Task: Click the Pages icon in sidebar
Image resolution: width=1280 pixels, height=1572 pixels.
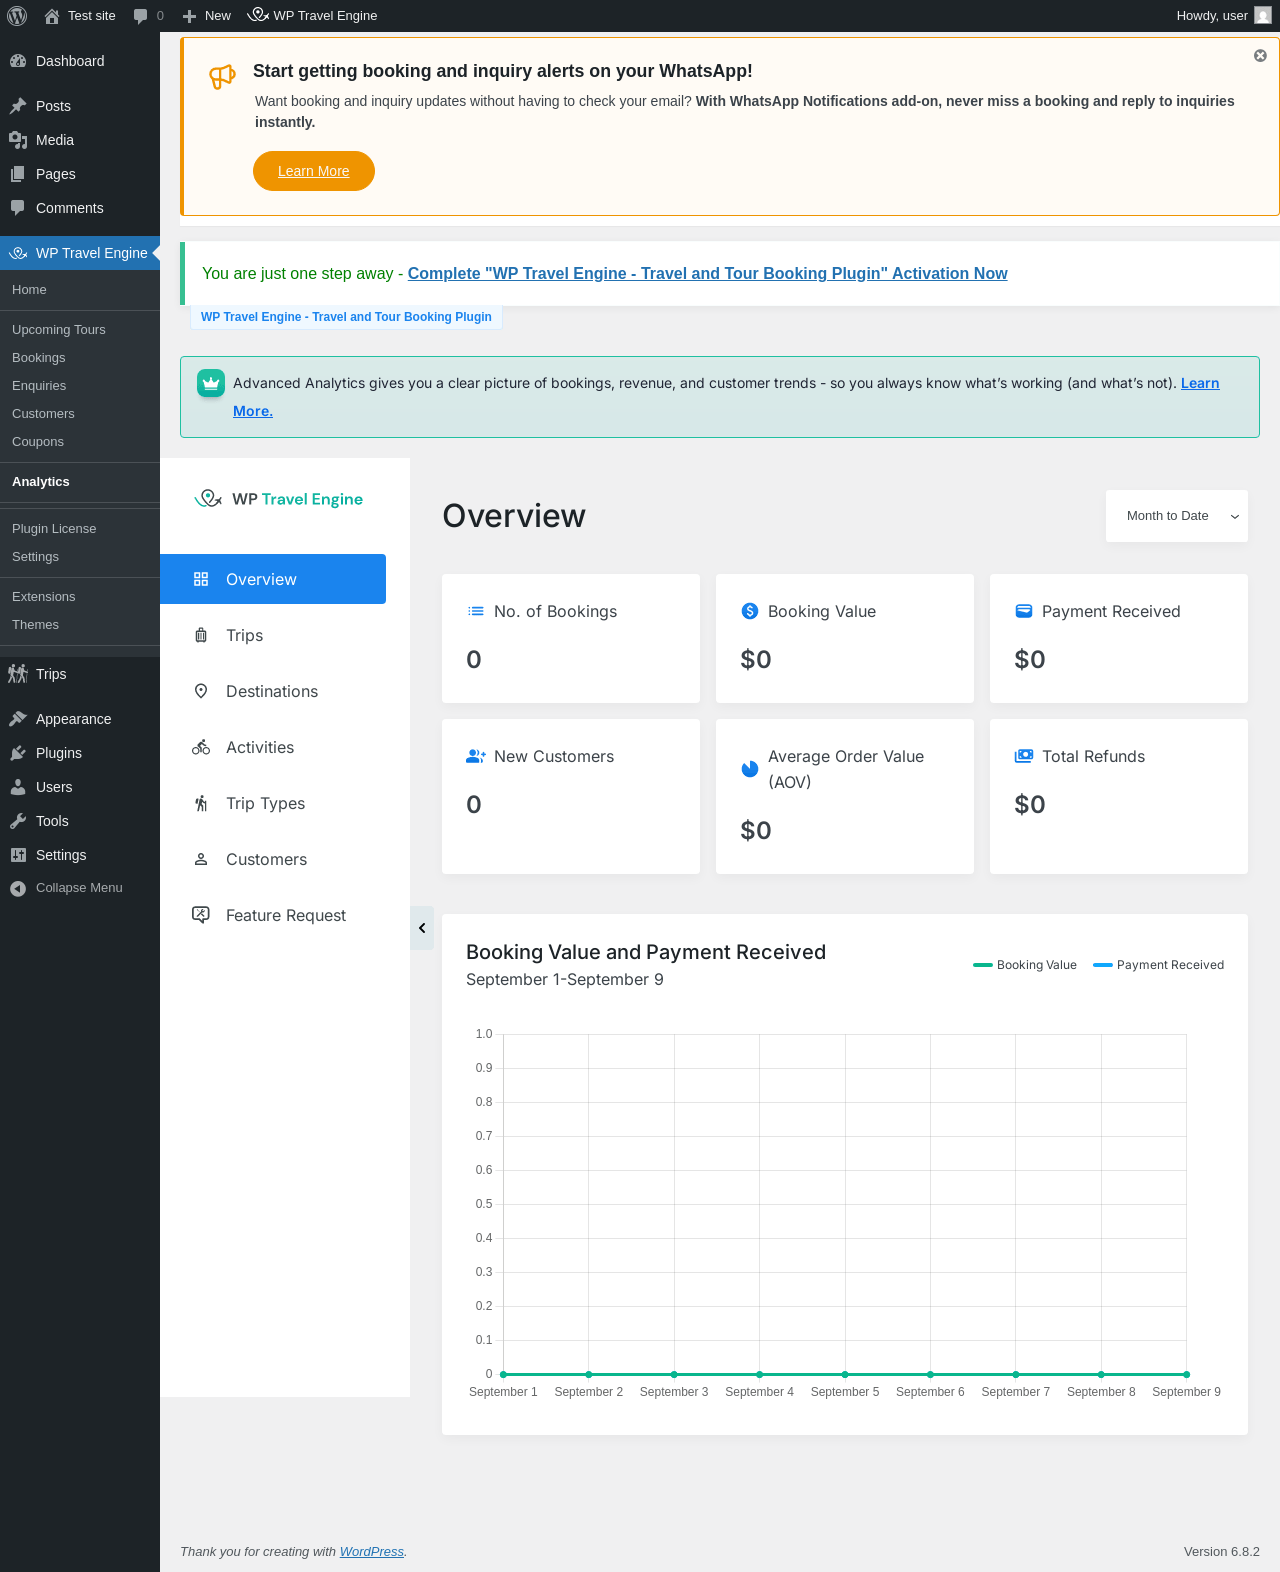Action: coord(18,174)
